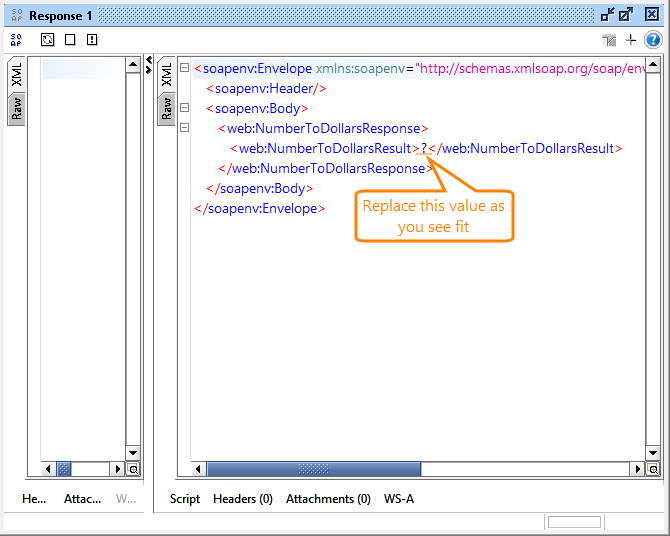Click the <web:NumberToDollarsResponse> opening tag
Image resolution: width=670 pixels, height=536 pixels.
coord(323,128)
